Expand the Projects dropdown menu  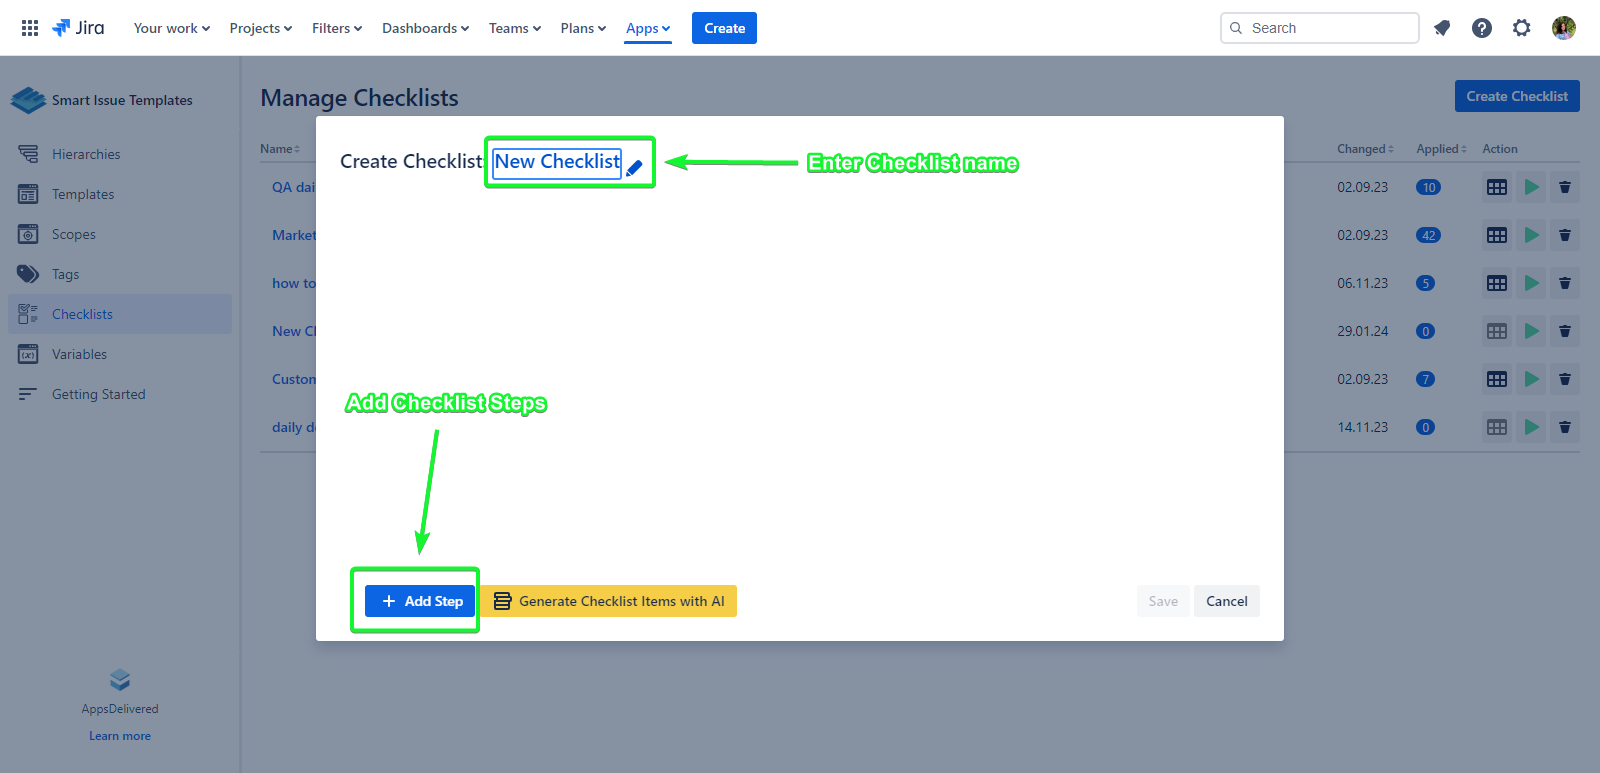tap(260, 28)
